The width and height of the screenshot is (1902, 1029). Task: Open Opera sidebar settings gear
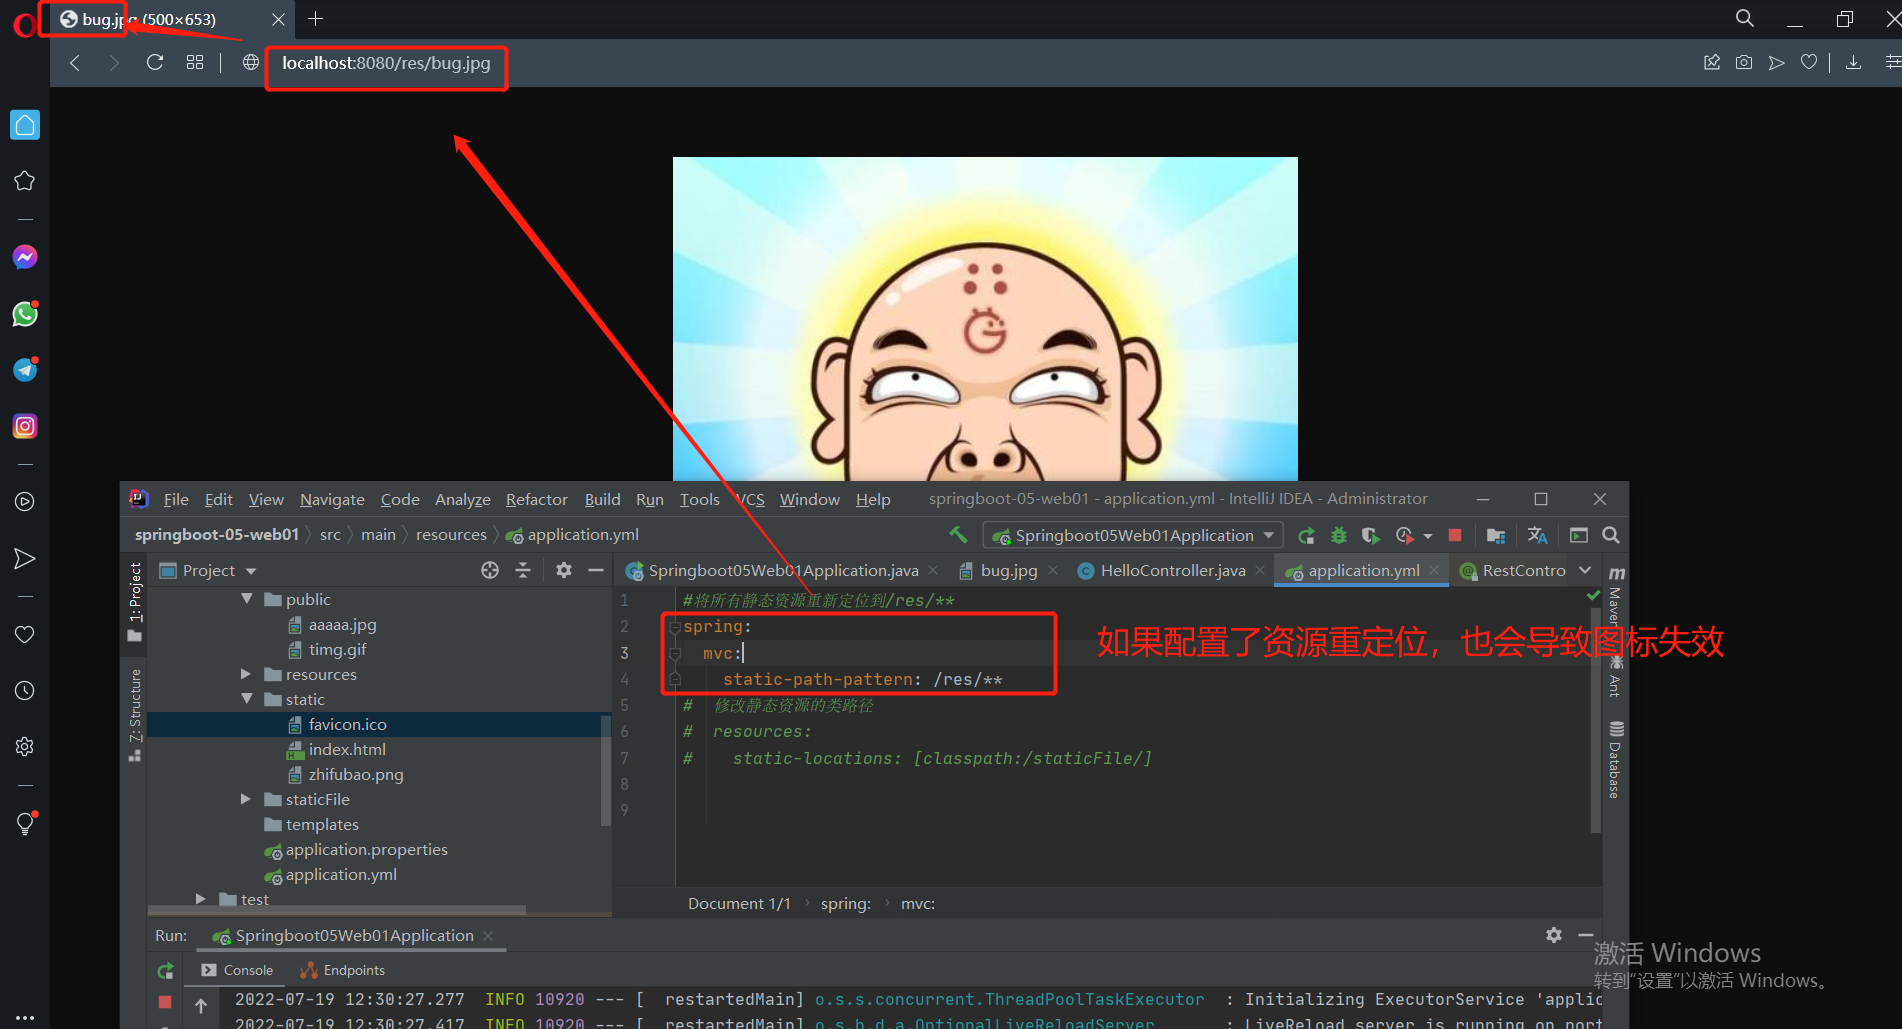pyautogui.click(x=25, y=747)
